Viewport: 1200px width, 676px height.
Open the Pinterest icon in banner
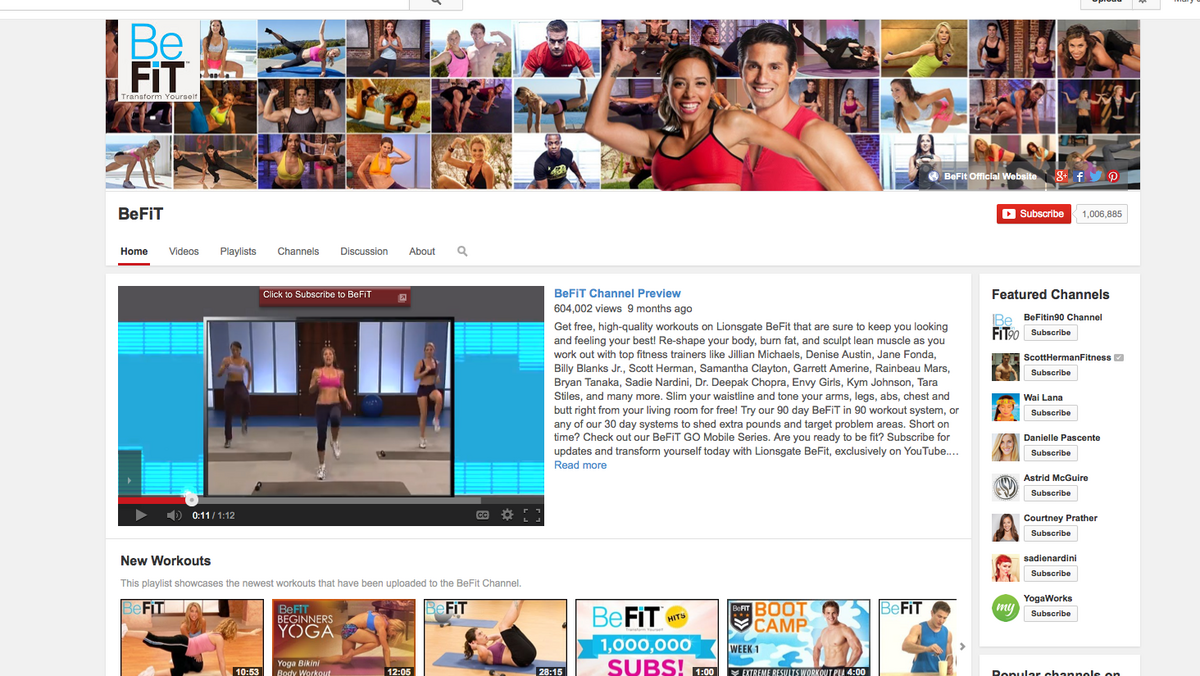coord(1112,177)
